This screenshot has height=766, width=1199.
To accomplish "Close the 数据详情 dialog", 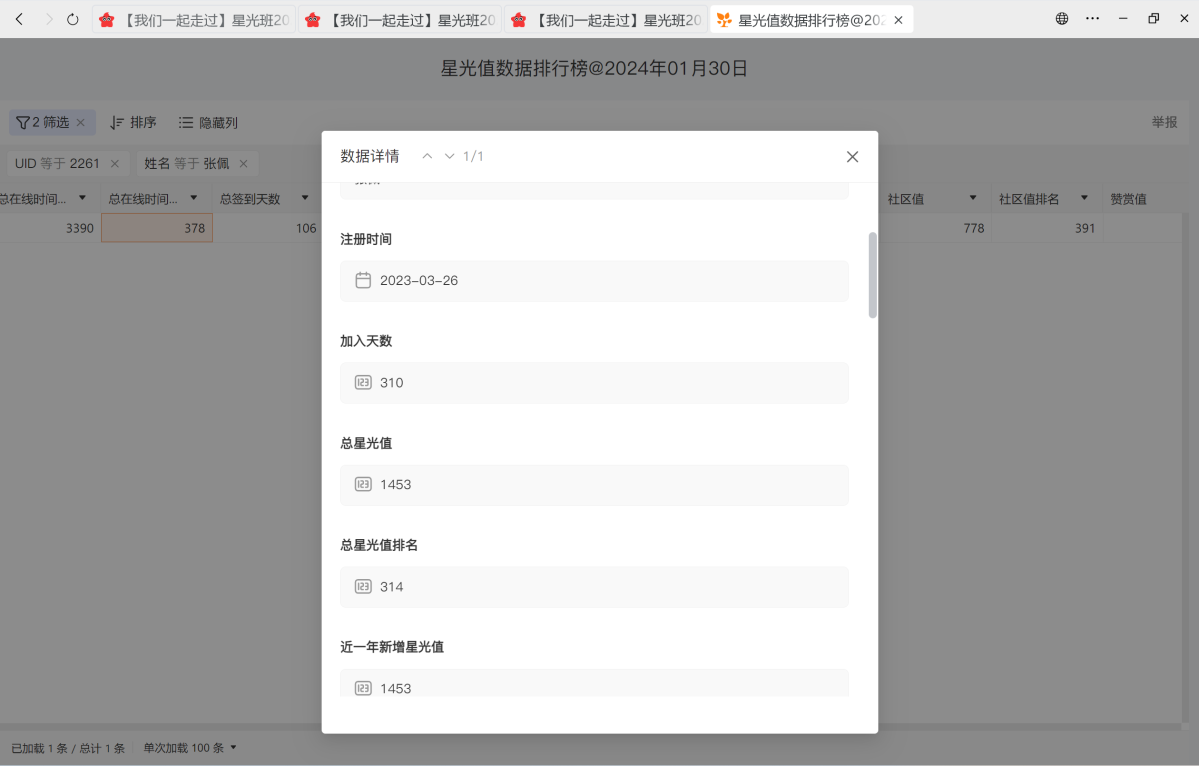I will click(x=852, y=157).
